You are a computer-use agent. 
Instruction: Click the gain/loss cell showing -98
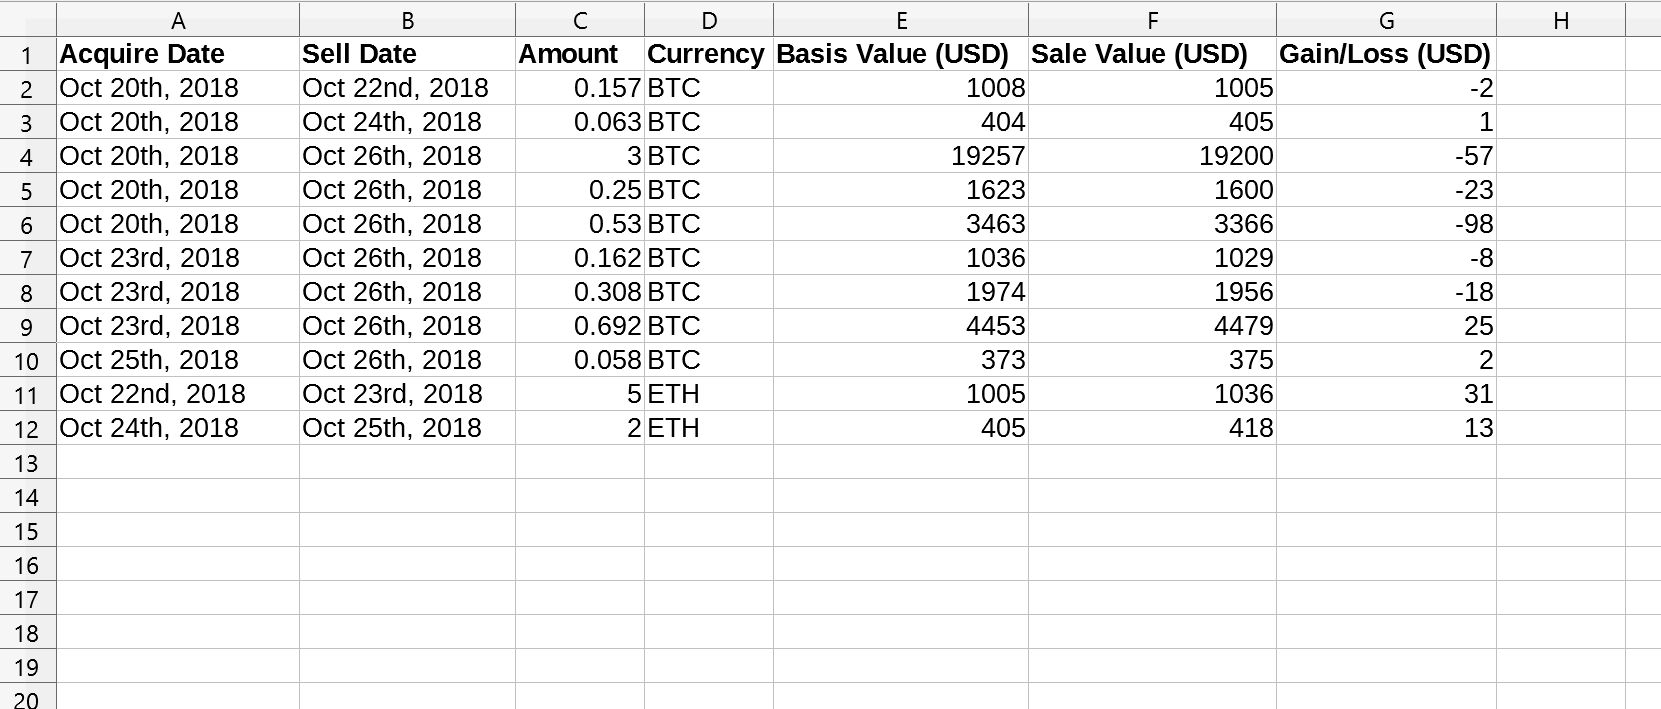pyautogui.click(x=1386, y=224)
